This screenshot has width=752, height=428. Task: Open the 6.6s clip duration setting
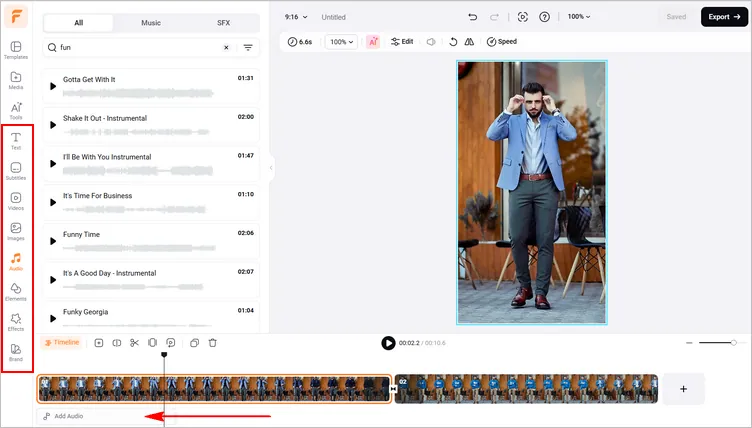point(300,42)
